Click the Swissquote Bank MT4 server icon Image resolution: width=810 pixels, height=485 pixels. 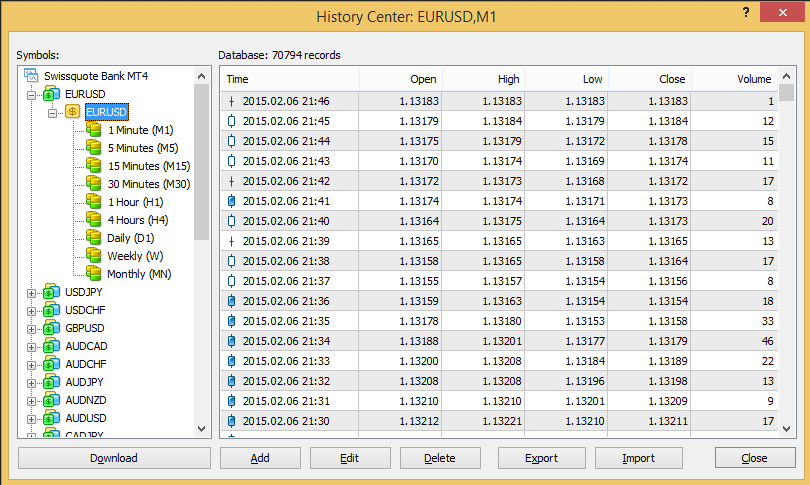click(x=31, y=76)
